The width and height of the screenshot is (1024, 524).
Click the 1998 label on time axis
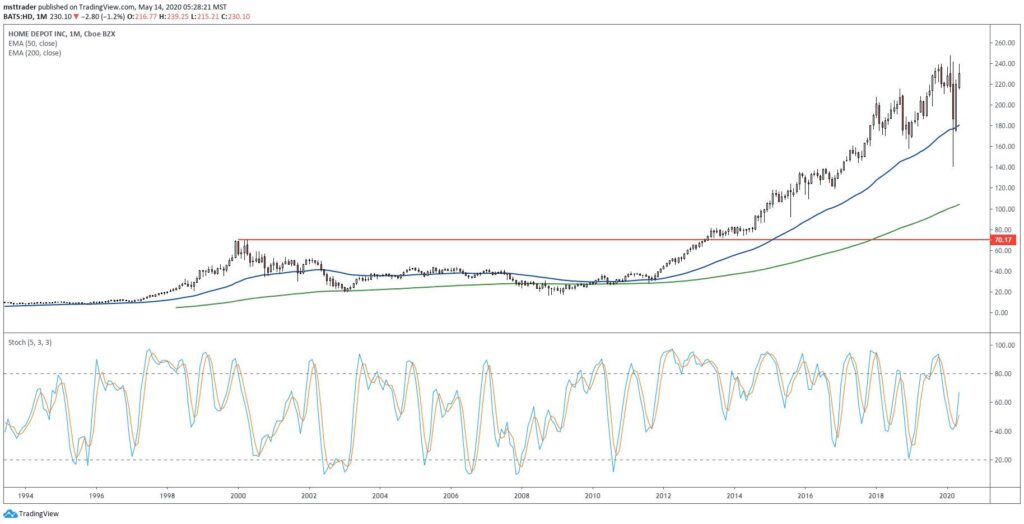coord(168,497)
